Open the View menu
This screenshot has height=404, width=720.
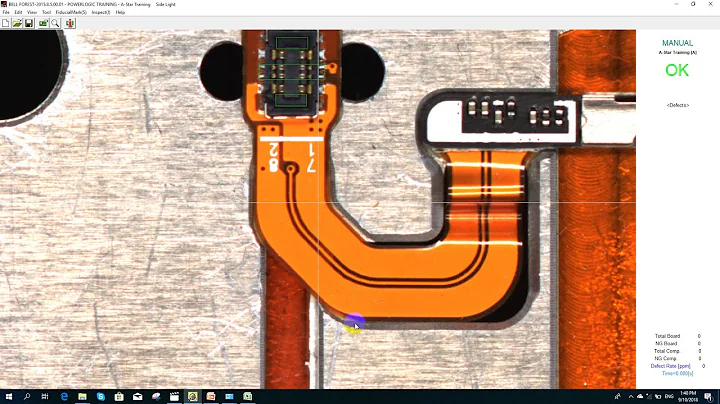[x=32, y=12]
